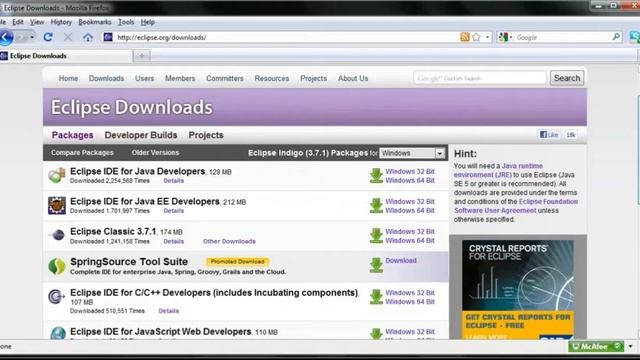The image size is (640, 360).
Task: Click Java Developers package icon
Action: [x=57, y=176]
